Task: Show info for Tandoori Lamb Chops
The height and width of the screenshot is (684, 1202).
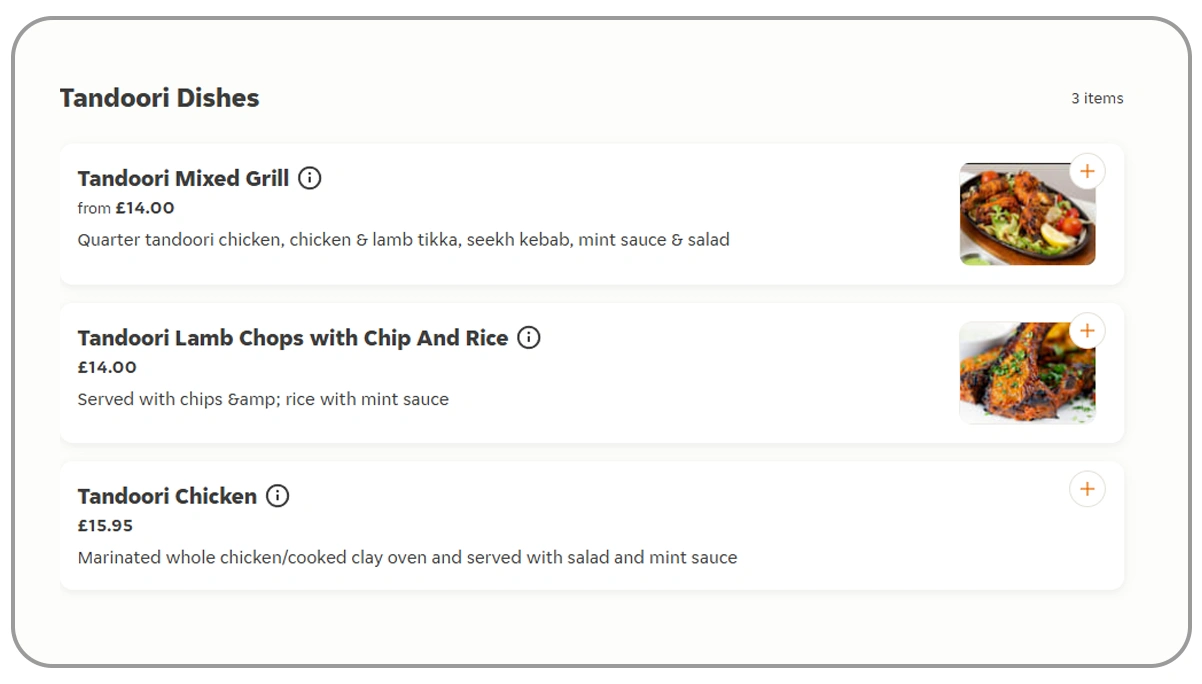Action: [529, 338]
